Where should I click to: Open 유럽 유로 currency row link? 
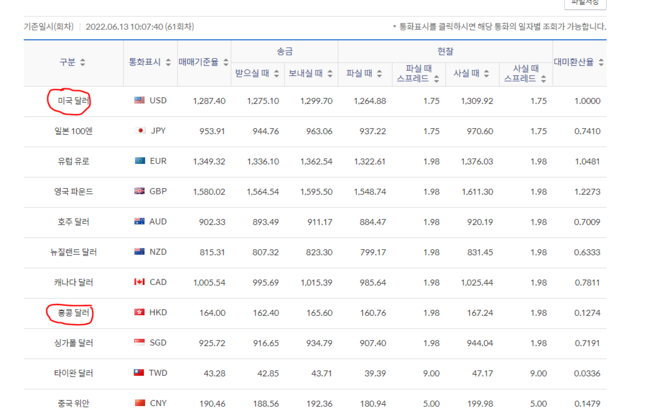click(x=73, y=161)
